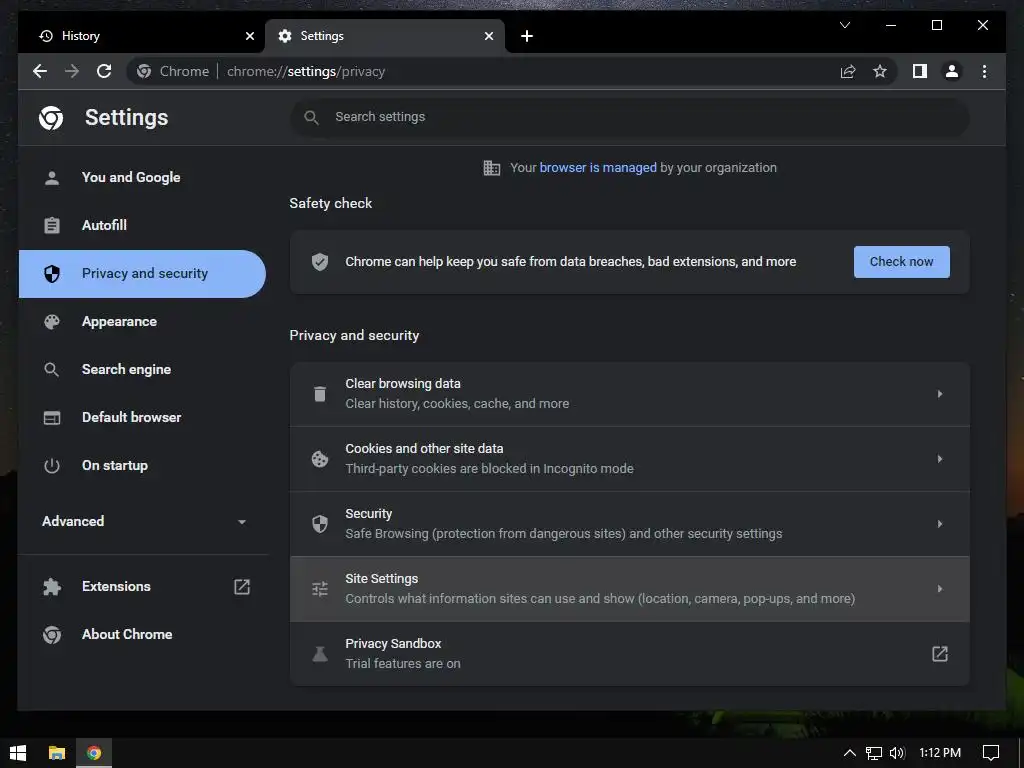Select the Settings tab
The image size is (1024, 768).
pos(385,36)
